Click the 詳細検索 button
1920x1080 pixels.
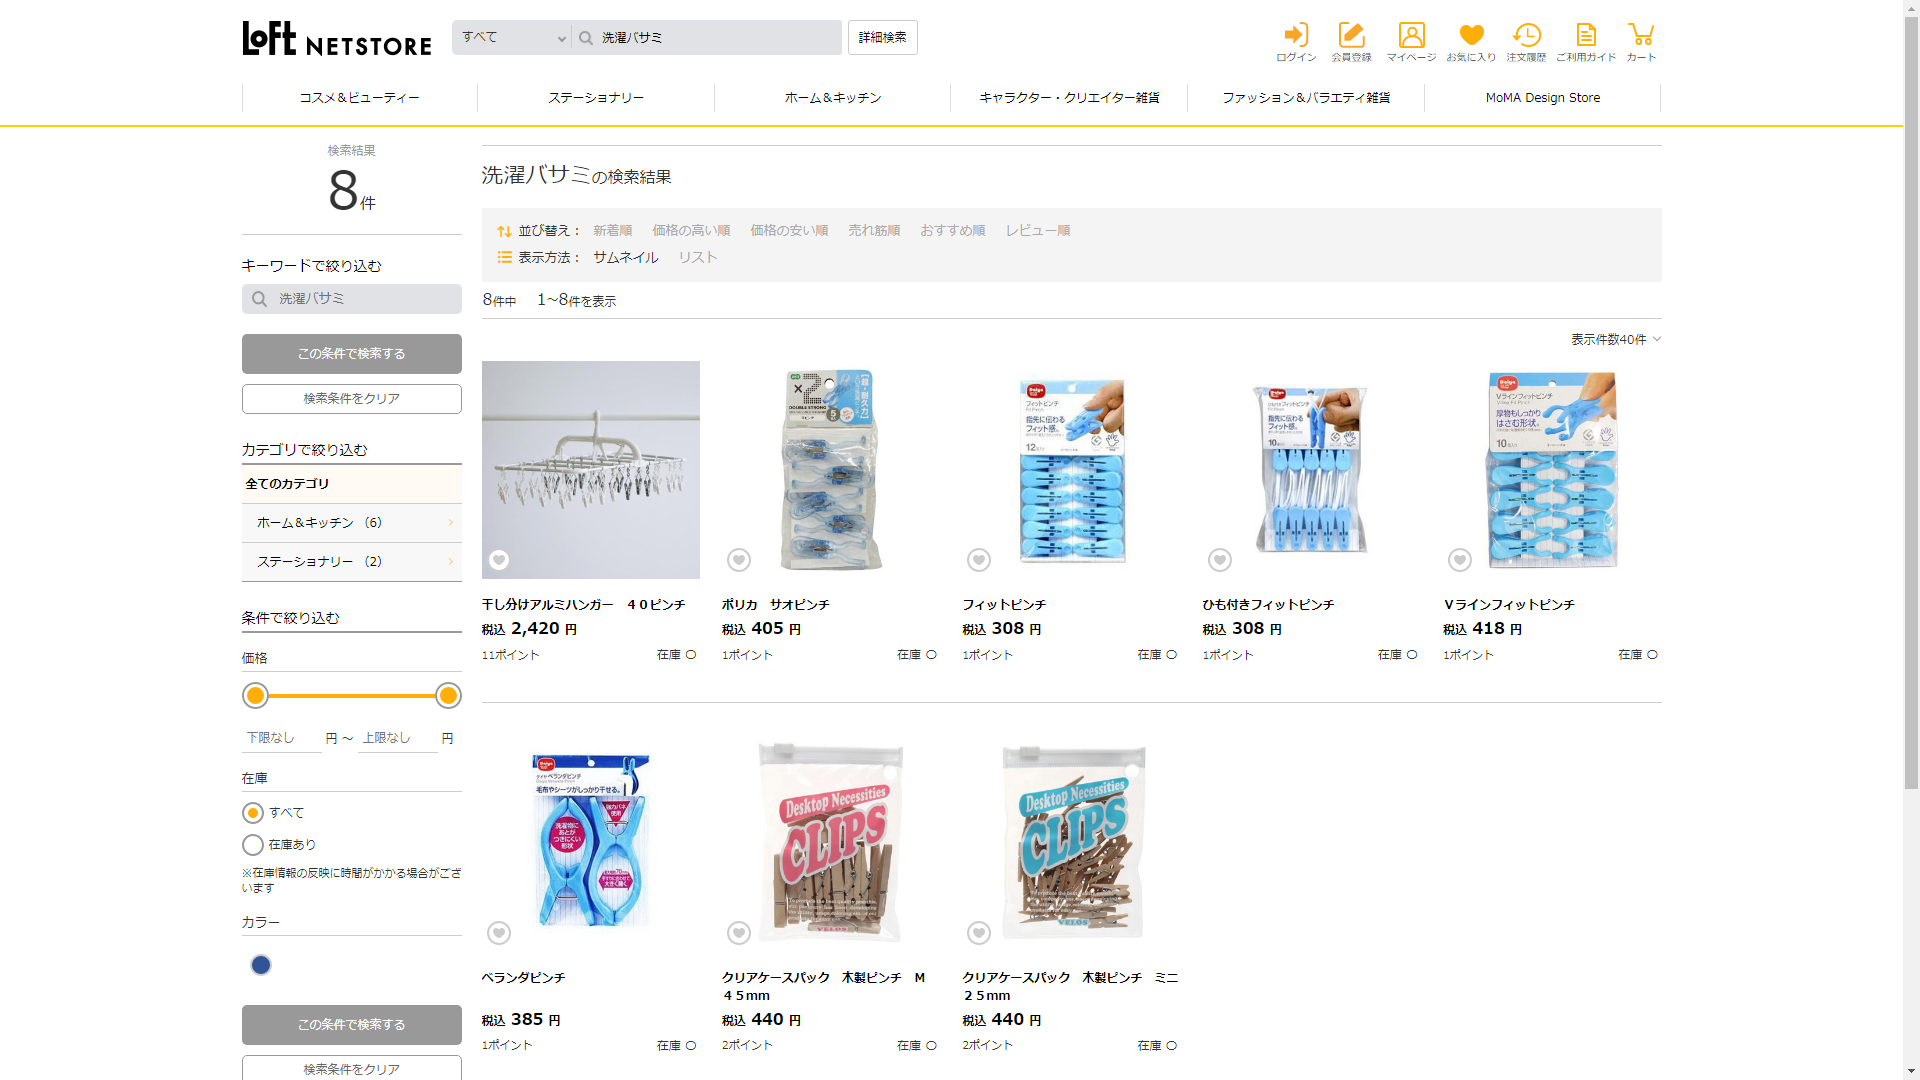882,38
